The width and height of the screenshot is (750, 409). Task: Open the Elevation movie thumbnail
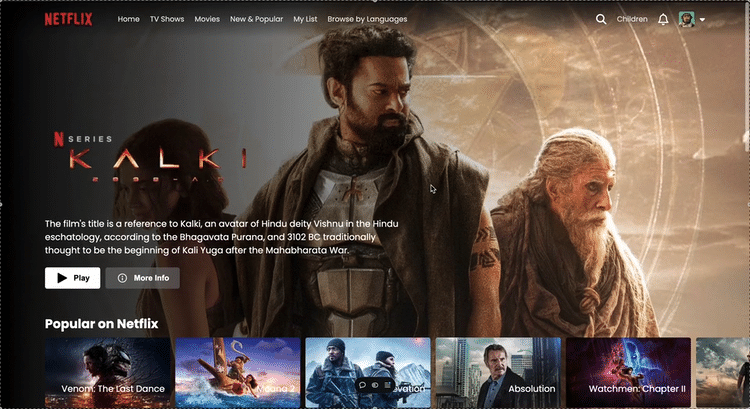point(368,373)
